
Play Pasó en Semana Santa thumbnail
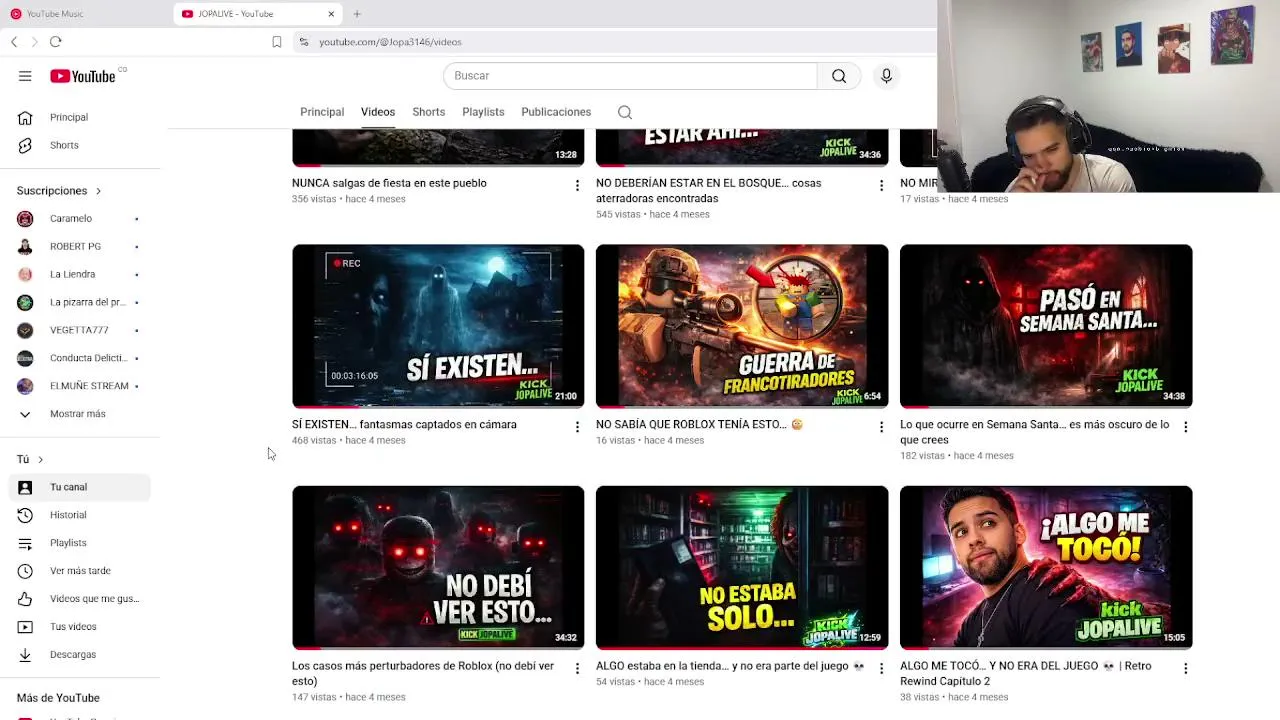pyautogui.click(x=1046, y=326)
